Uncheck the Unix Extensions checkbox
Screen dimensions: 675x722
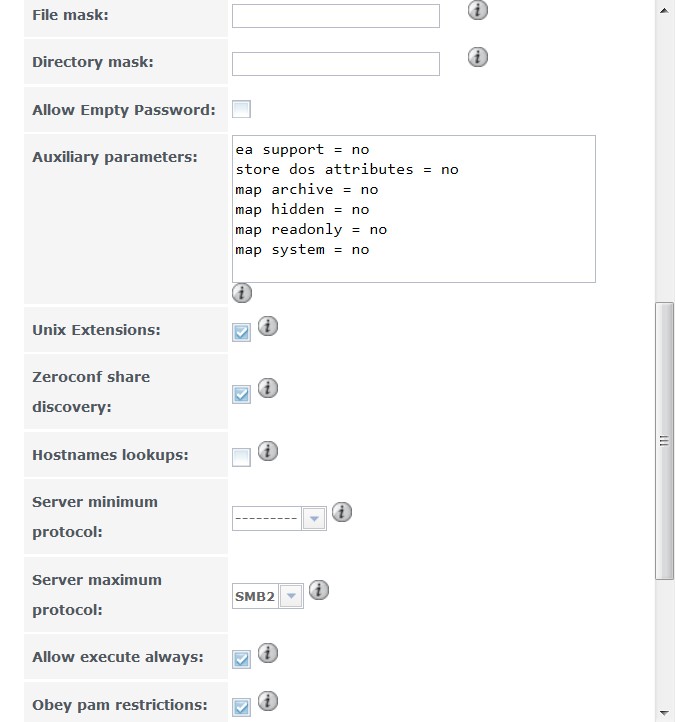pyautogui.click(x=241, y=332)
